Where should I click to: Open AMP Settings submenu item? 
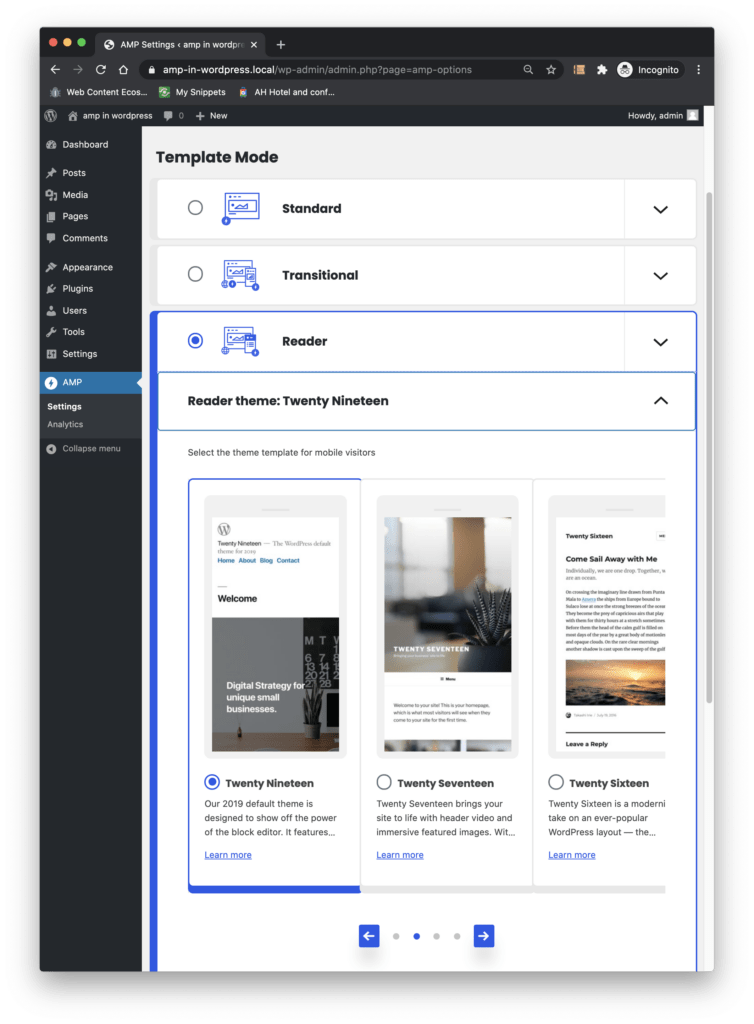coord(64,406)
